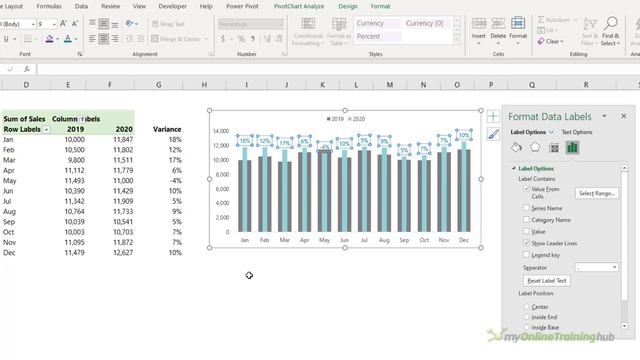This screenshot has width=640, height=360.
Task: Open Label Options tab dropdown arrow
Action: point(551,132)
